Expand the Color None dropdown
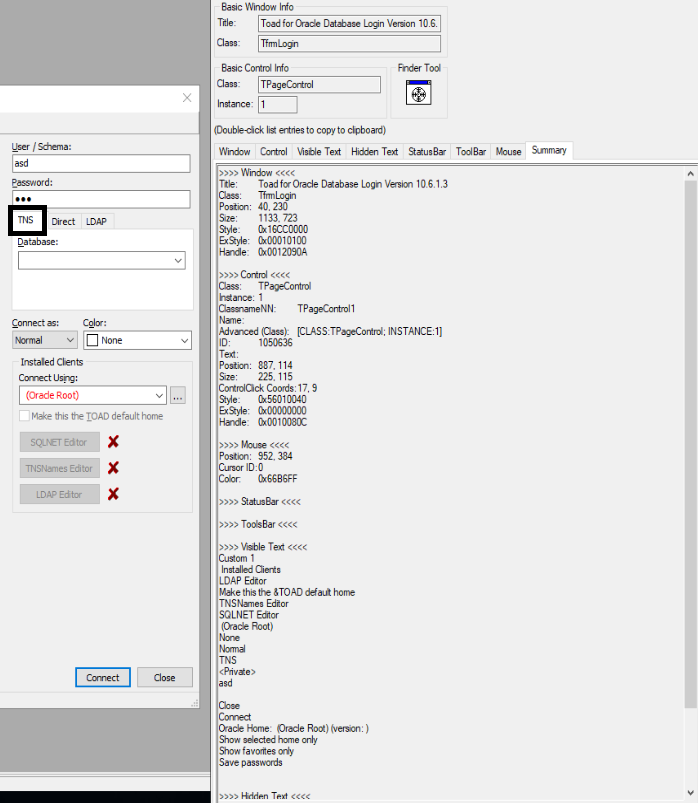699x803 pixels. [184, 341]
